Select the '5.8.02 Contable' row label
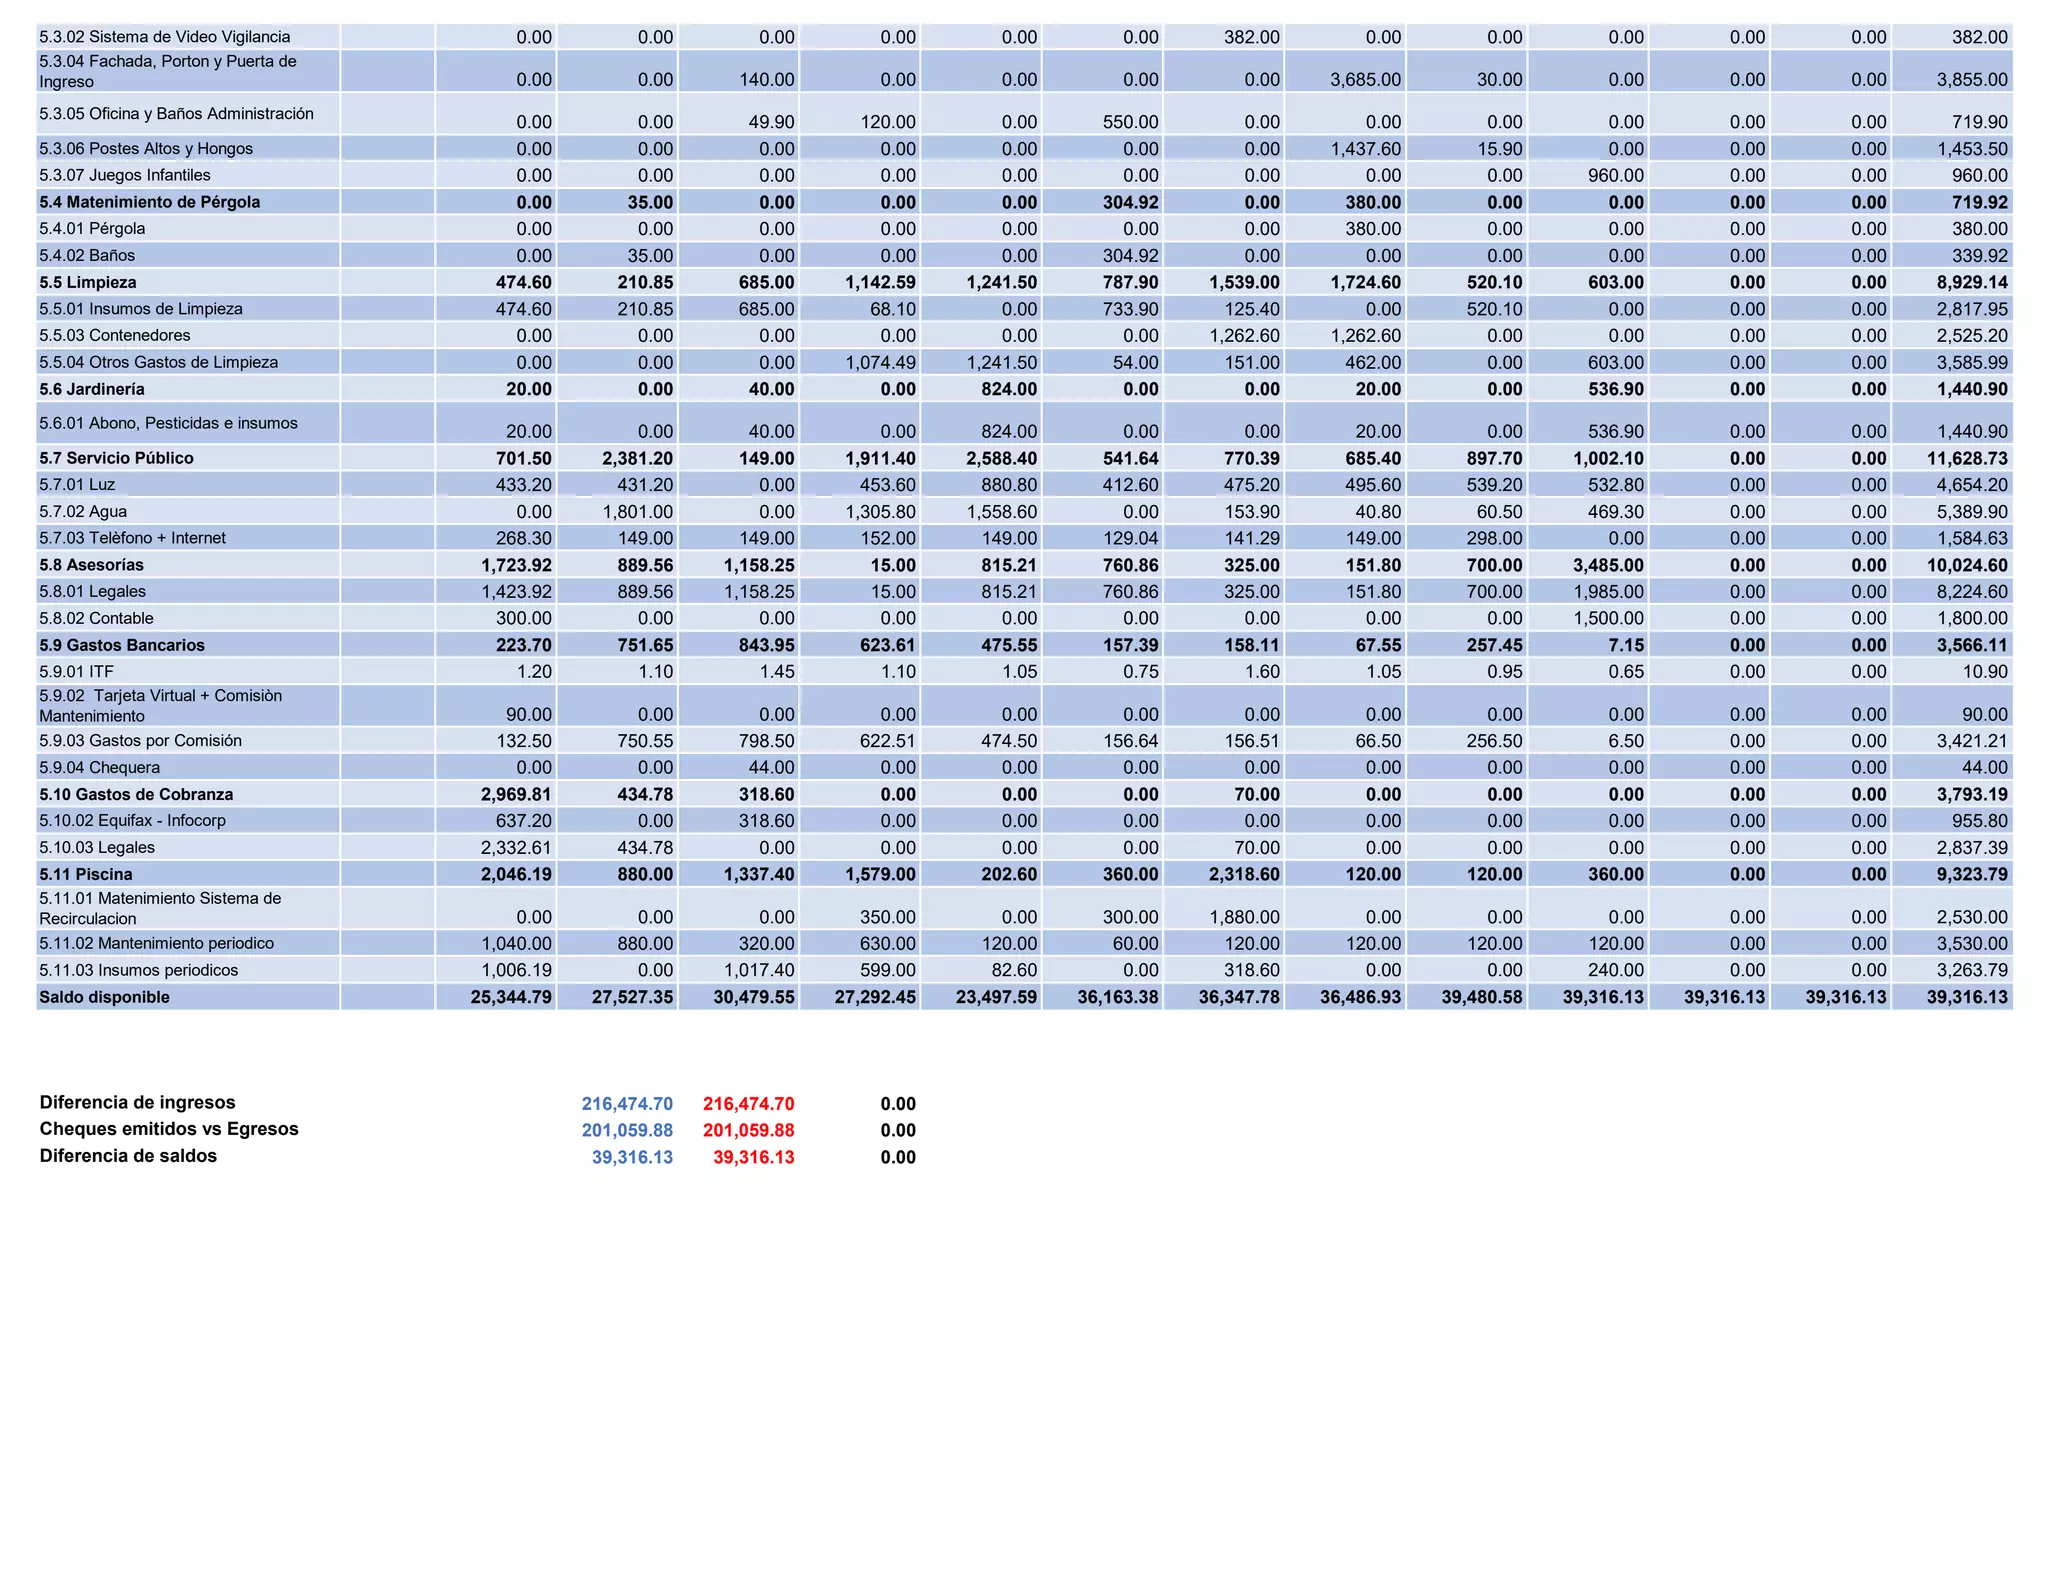Image resolution: width=2048 pixels, height=1582 pixels. pyautogui.click(x=97, y=619)
